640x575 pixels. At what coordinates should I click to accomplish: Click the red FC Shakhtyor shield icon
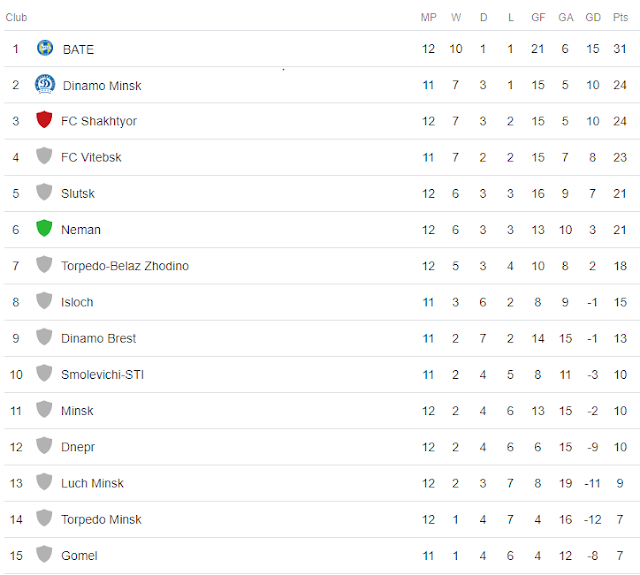click(44, 120)
